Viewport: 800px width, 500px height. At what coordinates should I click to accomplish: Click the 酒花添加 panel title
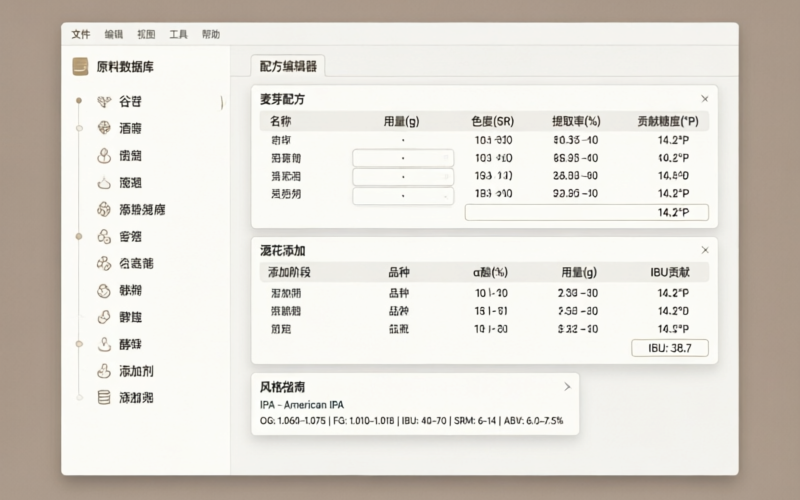point(282,251)
